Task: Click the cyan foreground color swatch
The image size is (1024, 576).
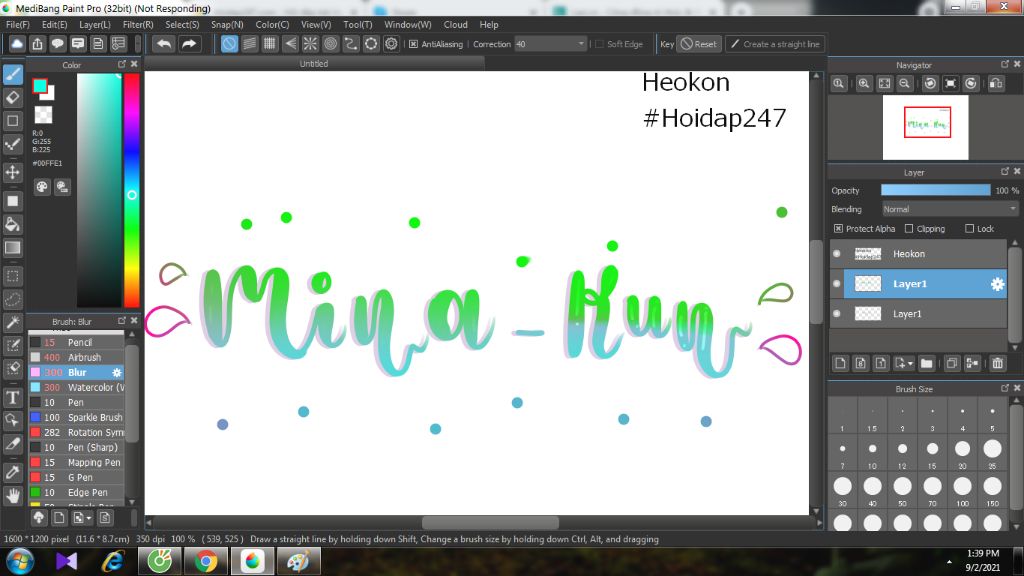Action: (x=40, y=86)
